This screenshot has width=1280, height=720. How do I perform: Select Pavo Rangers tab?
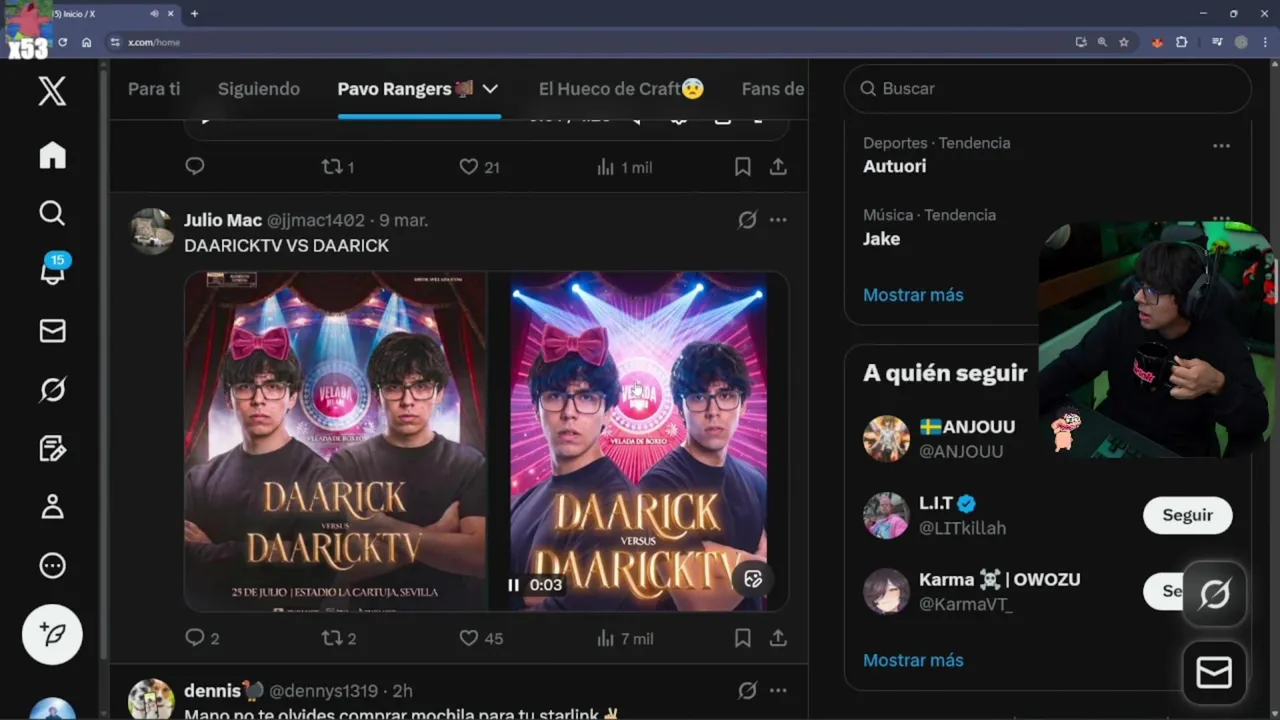405,89
